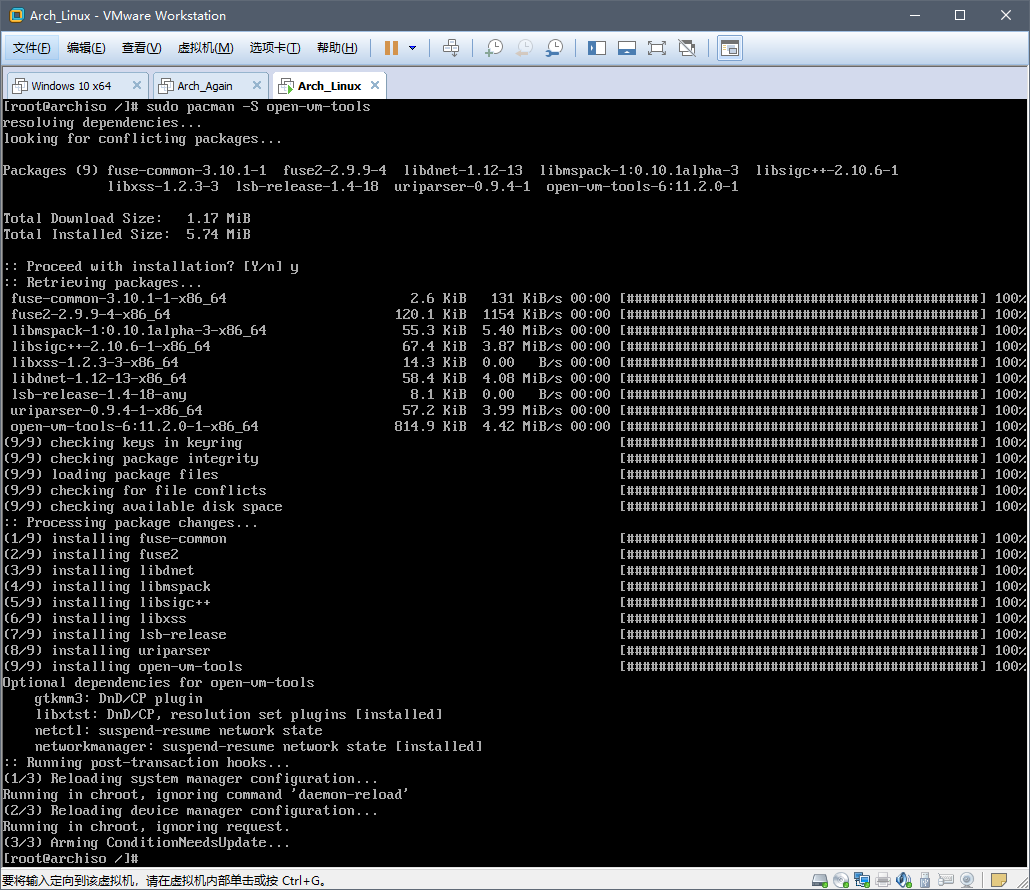The height and width of the screenshot is (890, 1030).
Task: Enter full screen mode icon
Action: (x=657, y=48)
